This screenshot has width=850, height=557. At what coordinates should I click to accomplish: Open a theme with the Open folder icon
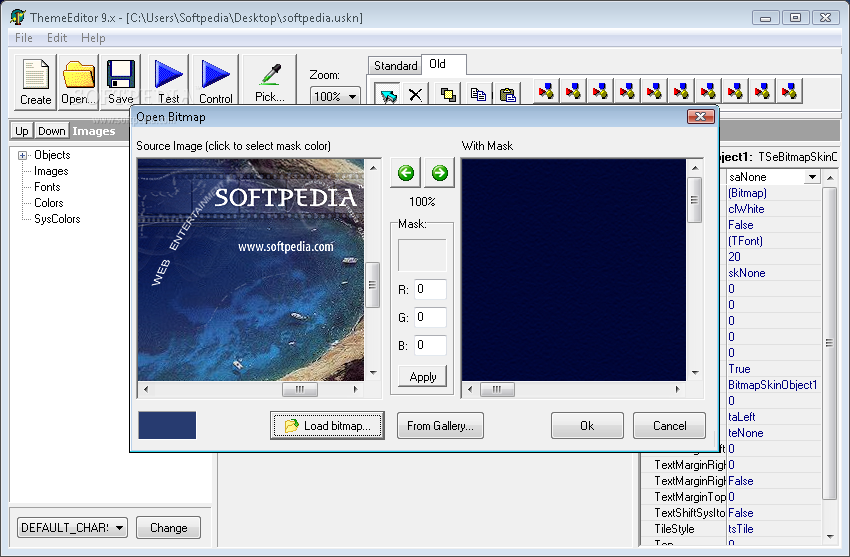[79, 82]
